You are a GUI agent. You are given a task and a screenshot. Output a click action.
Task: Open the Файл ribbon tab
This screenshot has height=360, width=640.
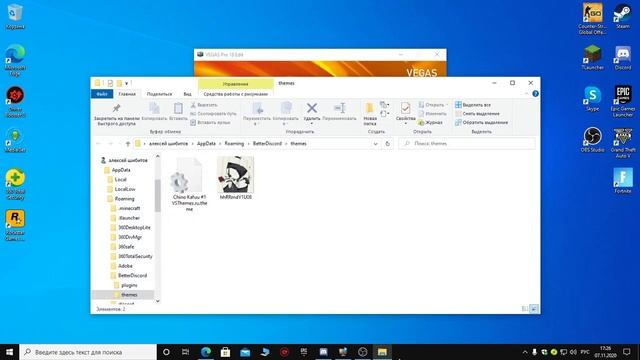click(102, 94)
